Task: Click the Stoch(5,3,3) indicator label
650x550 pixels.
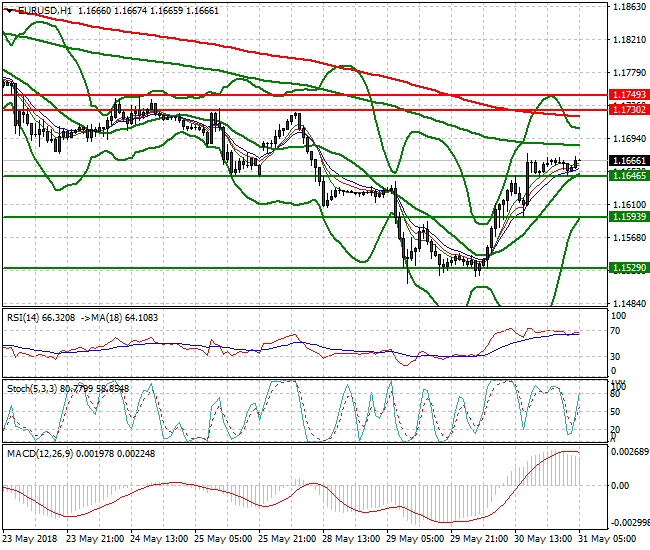Action: (x=33, y=389)
